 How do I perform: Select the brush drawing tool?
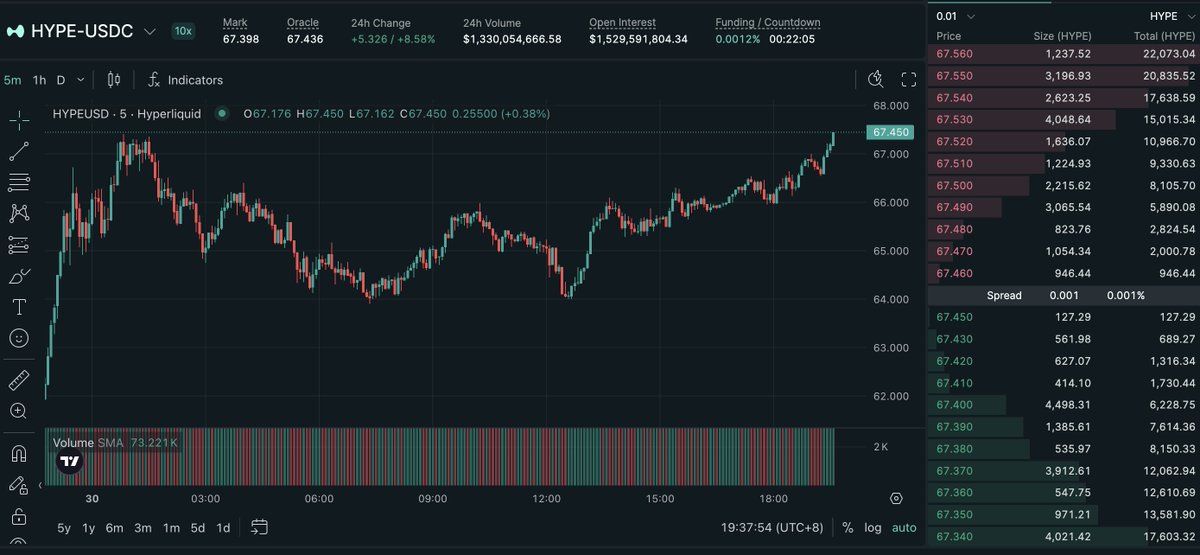tap(19, 276)
